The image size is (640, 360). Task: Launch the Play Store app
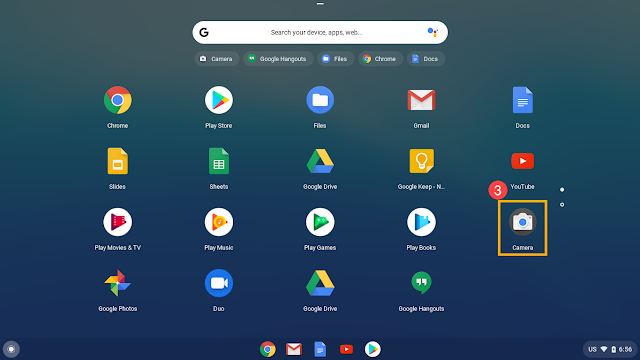(x=219, y=100)
